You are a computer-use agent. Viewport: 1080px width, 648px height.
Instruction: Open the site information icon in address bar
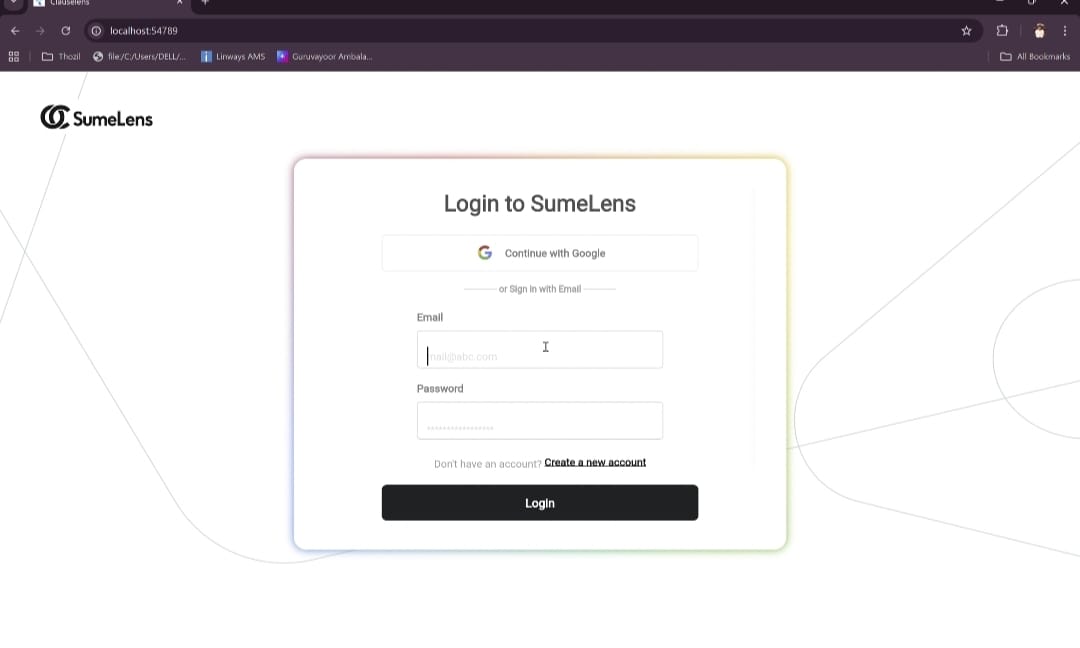coord(96,31)
